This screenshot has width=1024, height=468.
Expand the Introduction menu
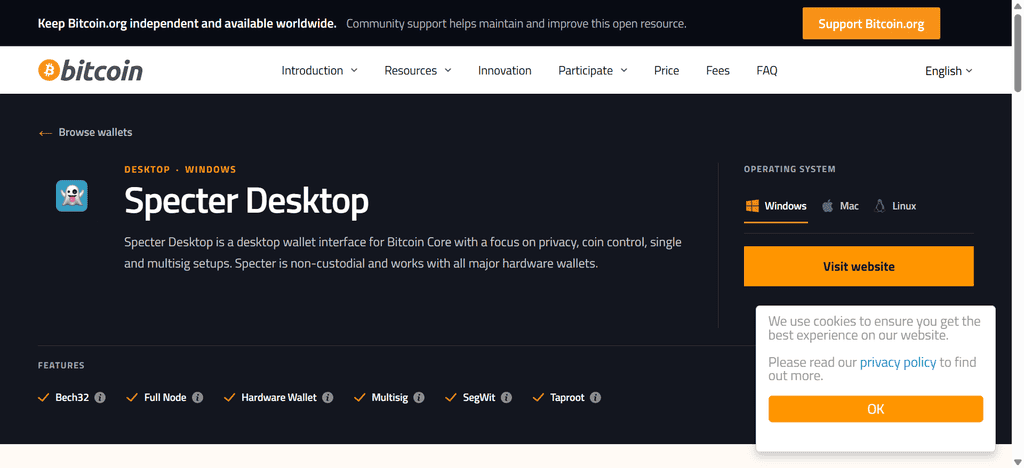click(319, 70)
